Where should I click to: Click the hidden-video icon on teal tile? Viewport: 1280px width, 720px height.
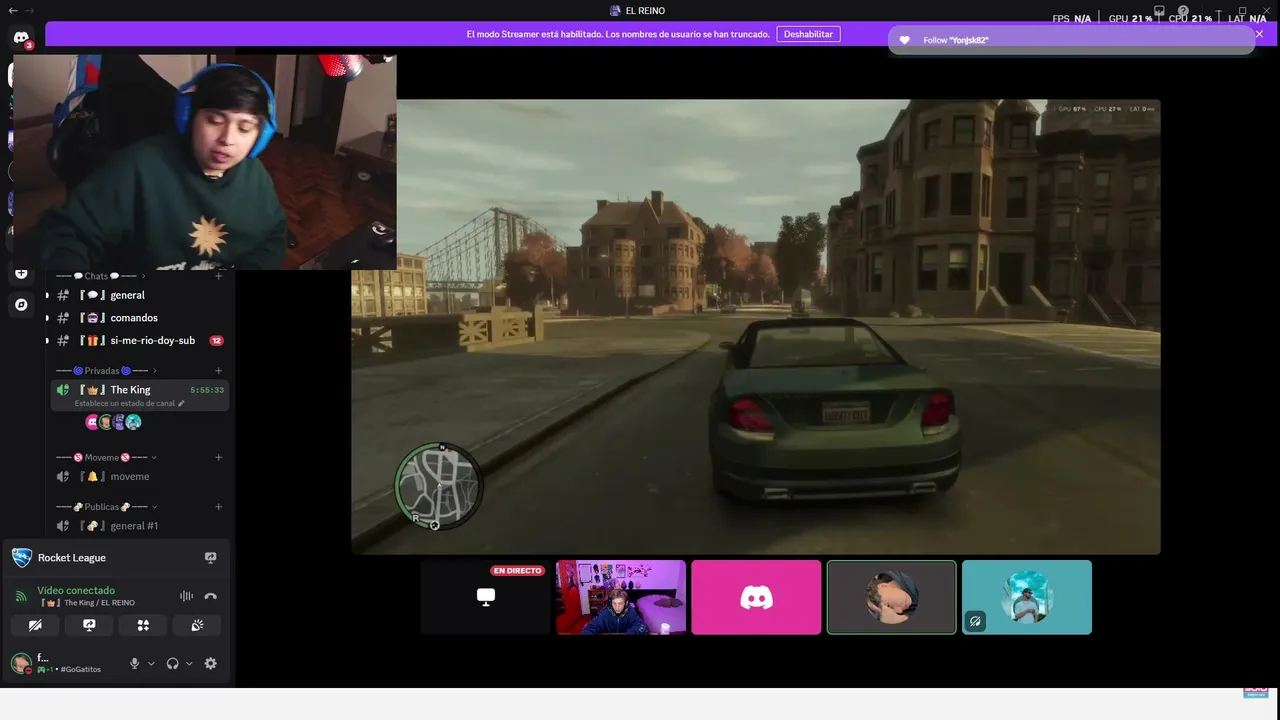975,622
